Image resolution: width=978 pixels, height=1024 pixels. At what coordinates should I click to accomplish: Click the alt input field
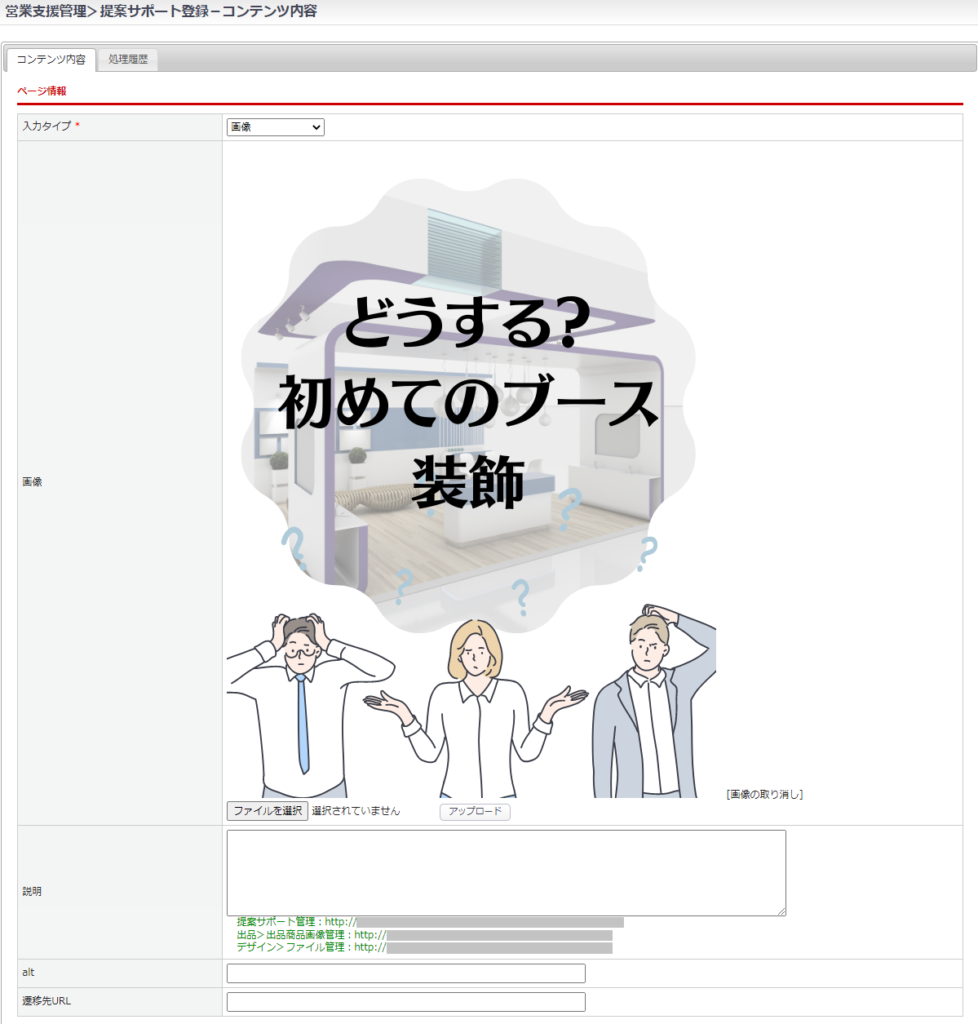406,974
